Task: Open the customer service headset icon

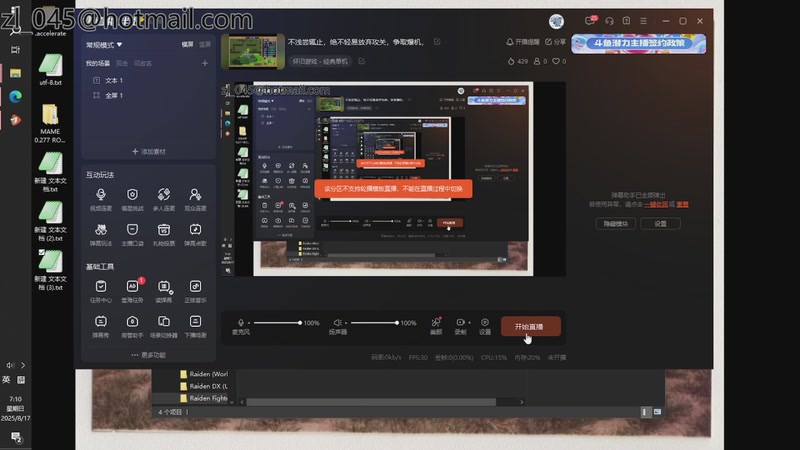Action: click(609, 21)
